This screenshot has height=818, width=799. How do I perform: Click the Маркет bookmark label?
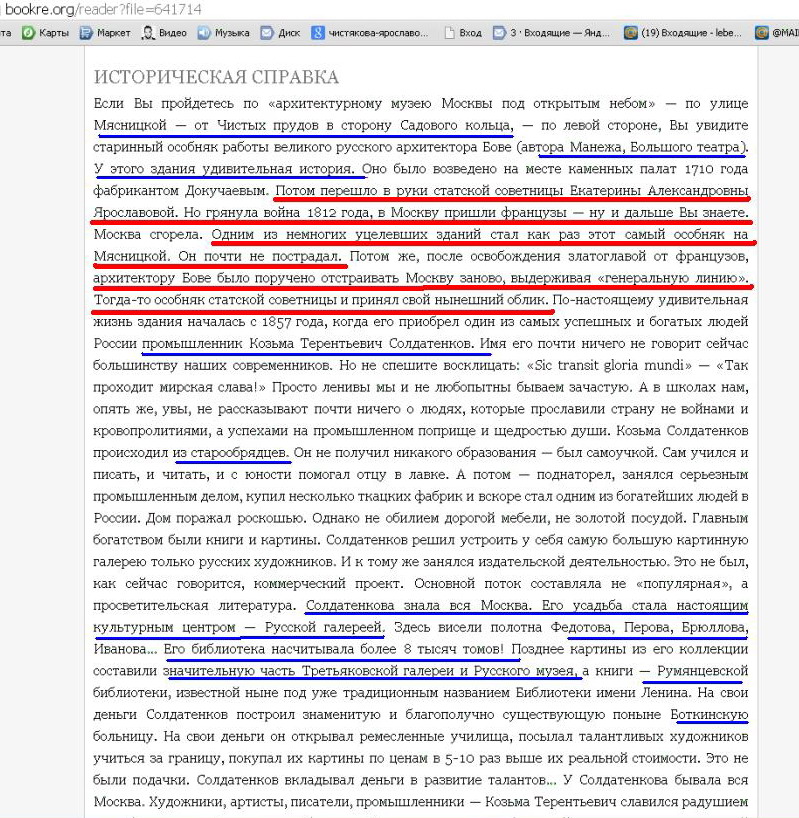coord(114,33)
